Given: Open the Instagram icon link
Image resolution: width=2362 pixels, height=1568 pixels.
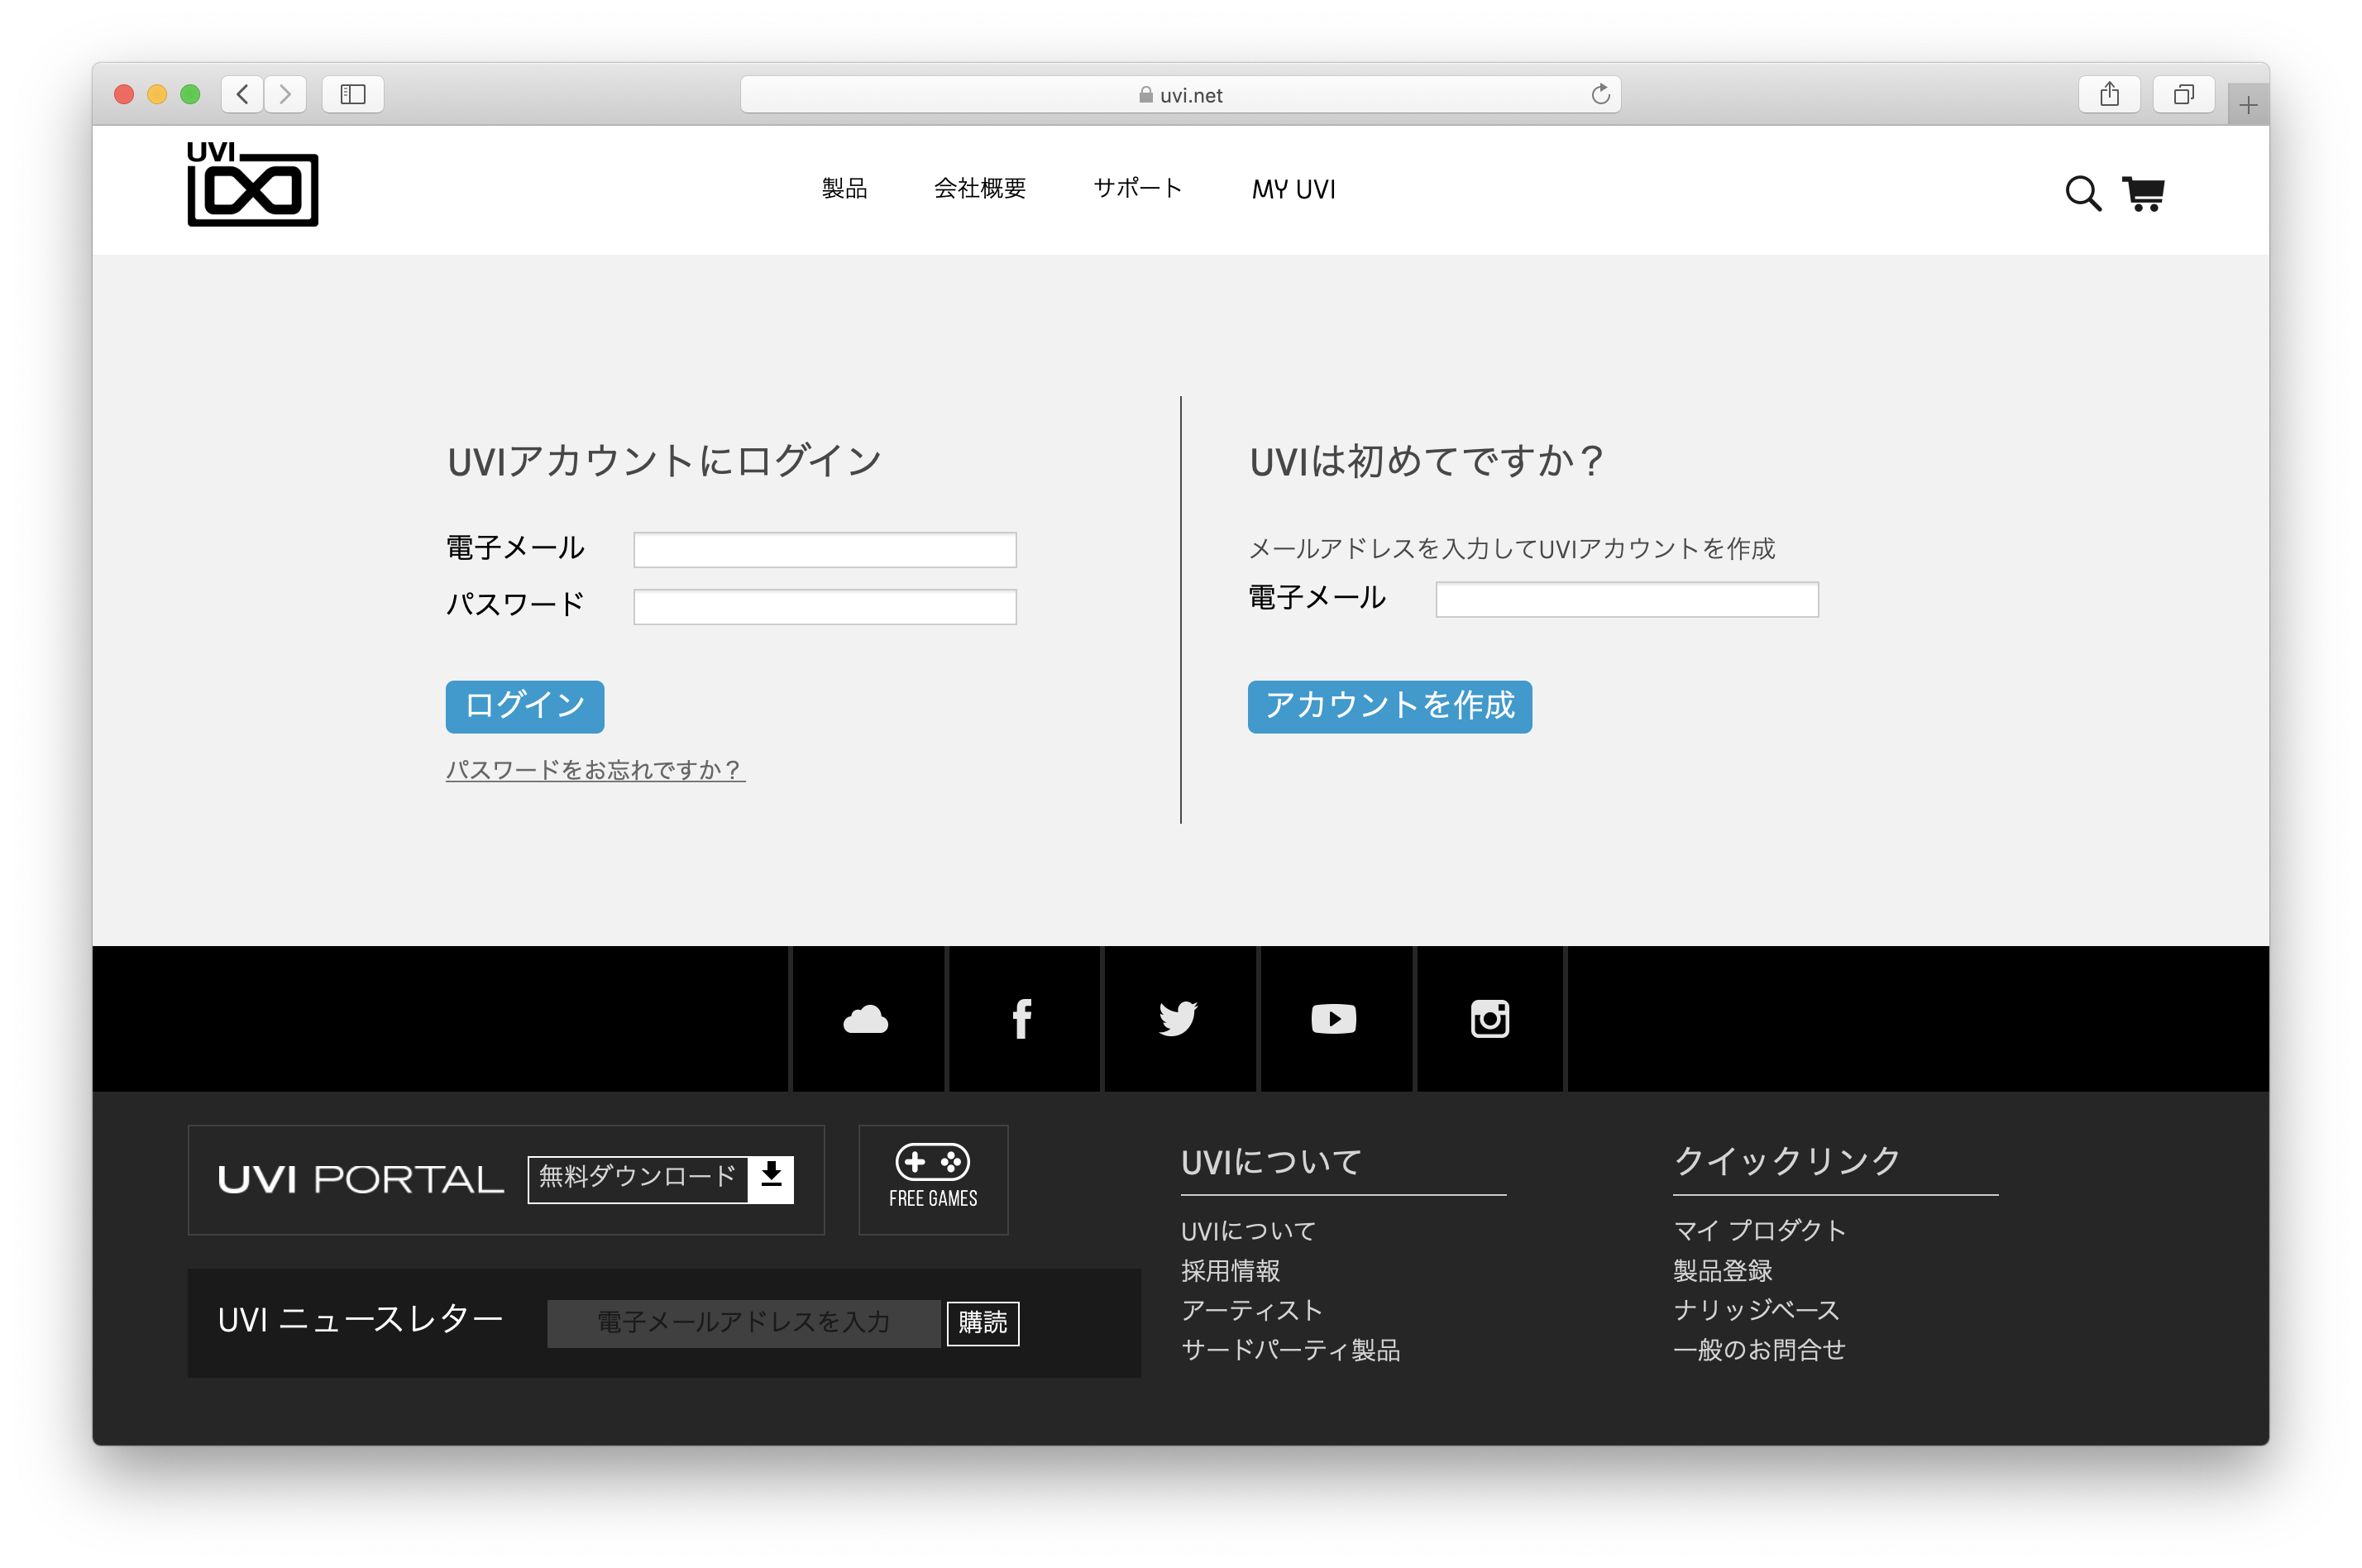Looking at the screenshot, I should click(1489, 1019).
